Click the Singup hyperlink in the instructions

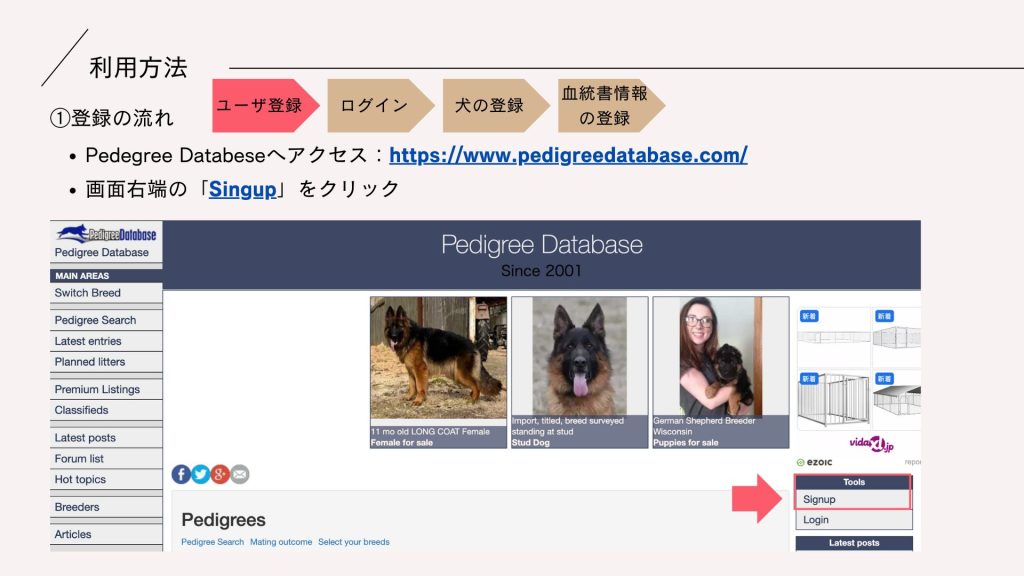click(243, 189)
